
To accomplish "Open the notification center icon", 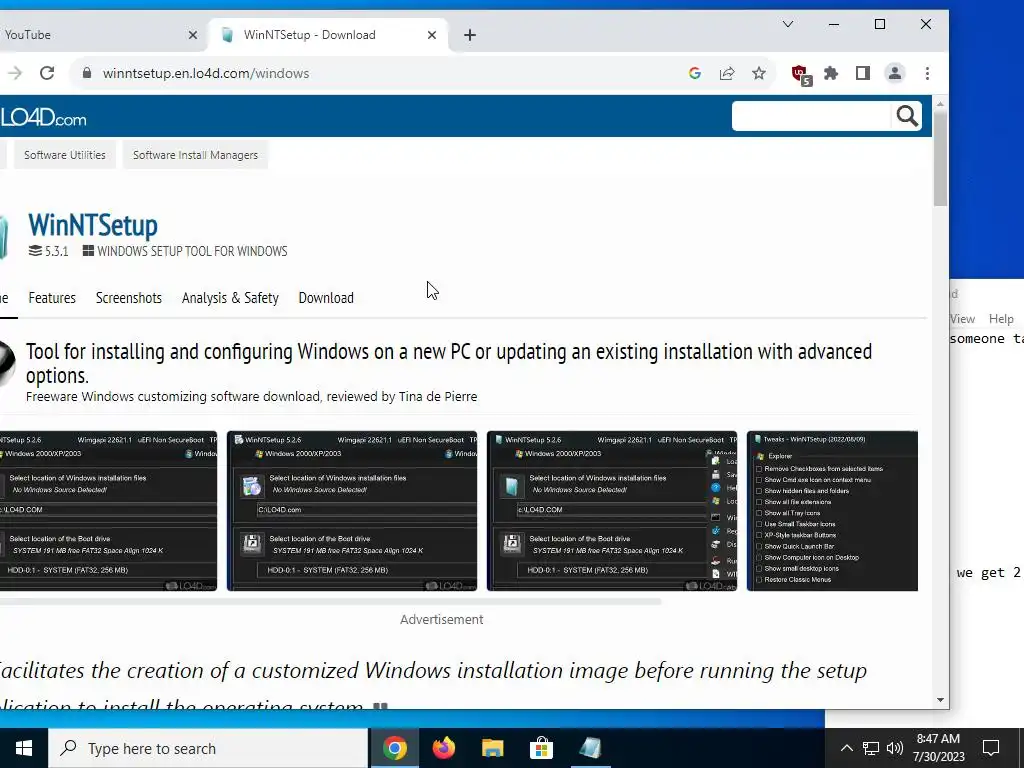I will [x=991, y=748].
